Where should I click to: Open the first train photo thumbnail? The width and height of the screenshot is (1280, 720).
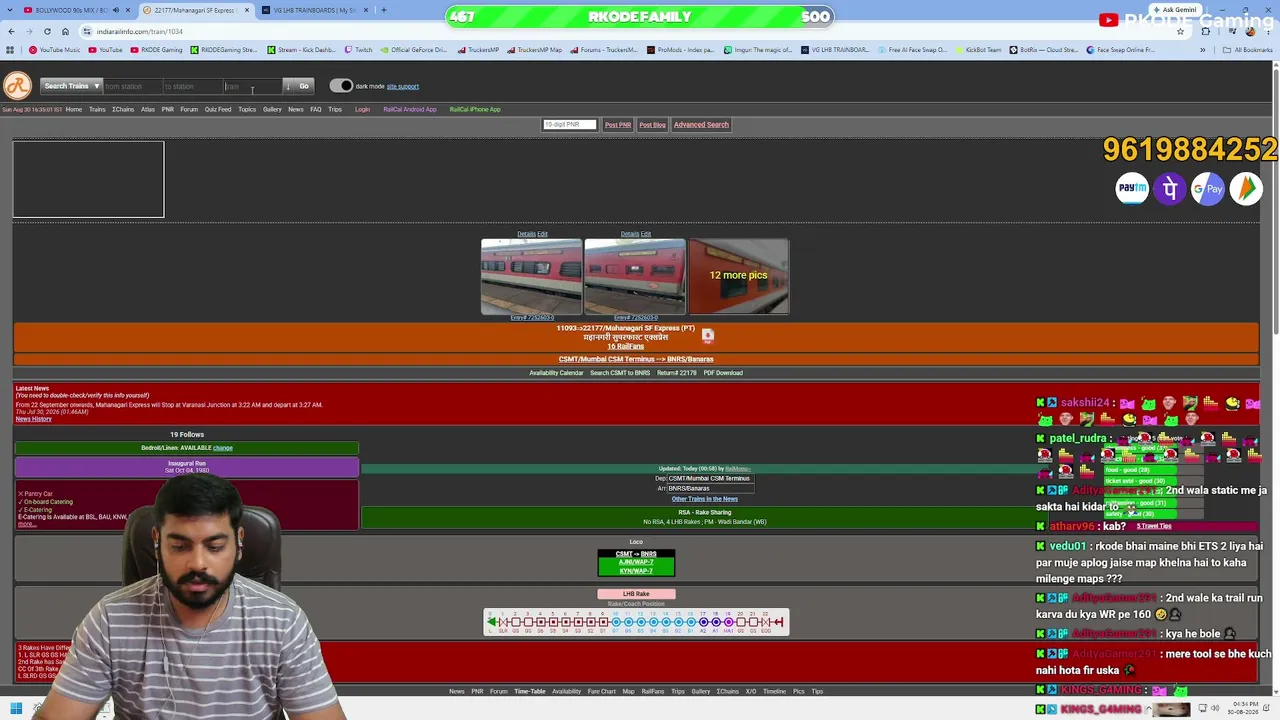(x=531, y=276)
